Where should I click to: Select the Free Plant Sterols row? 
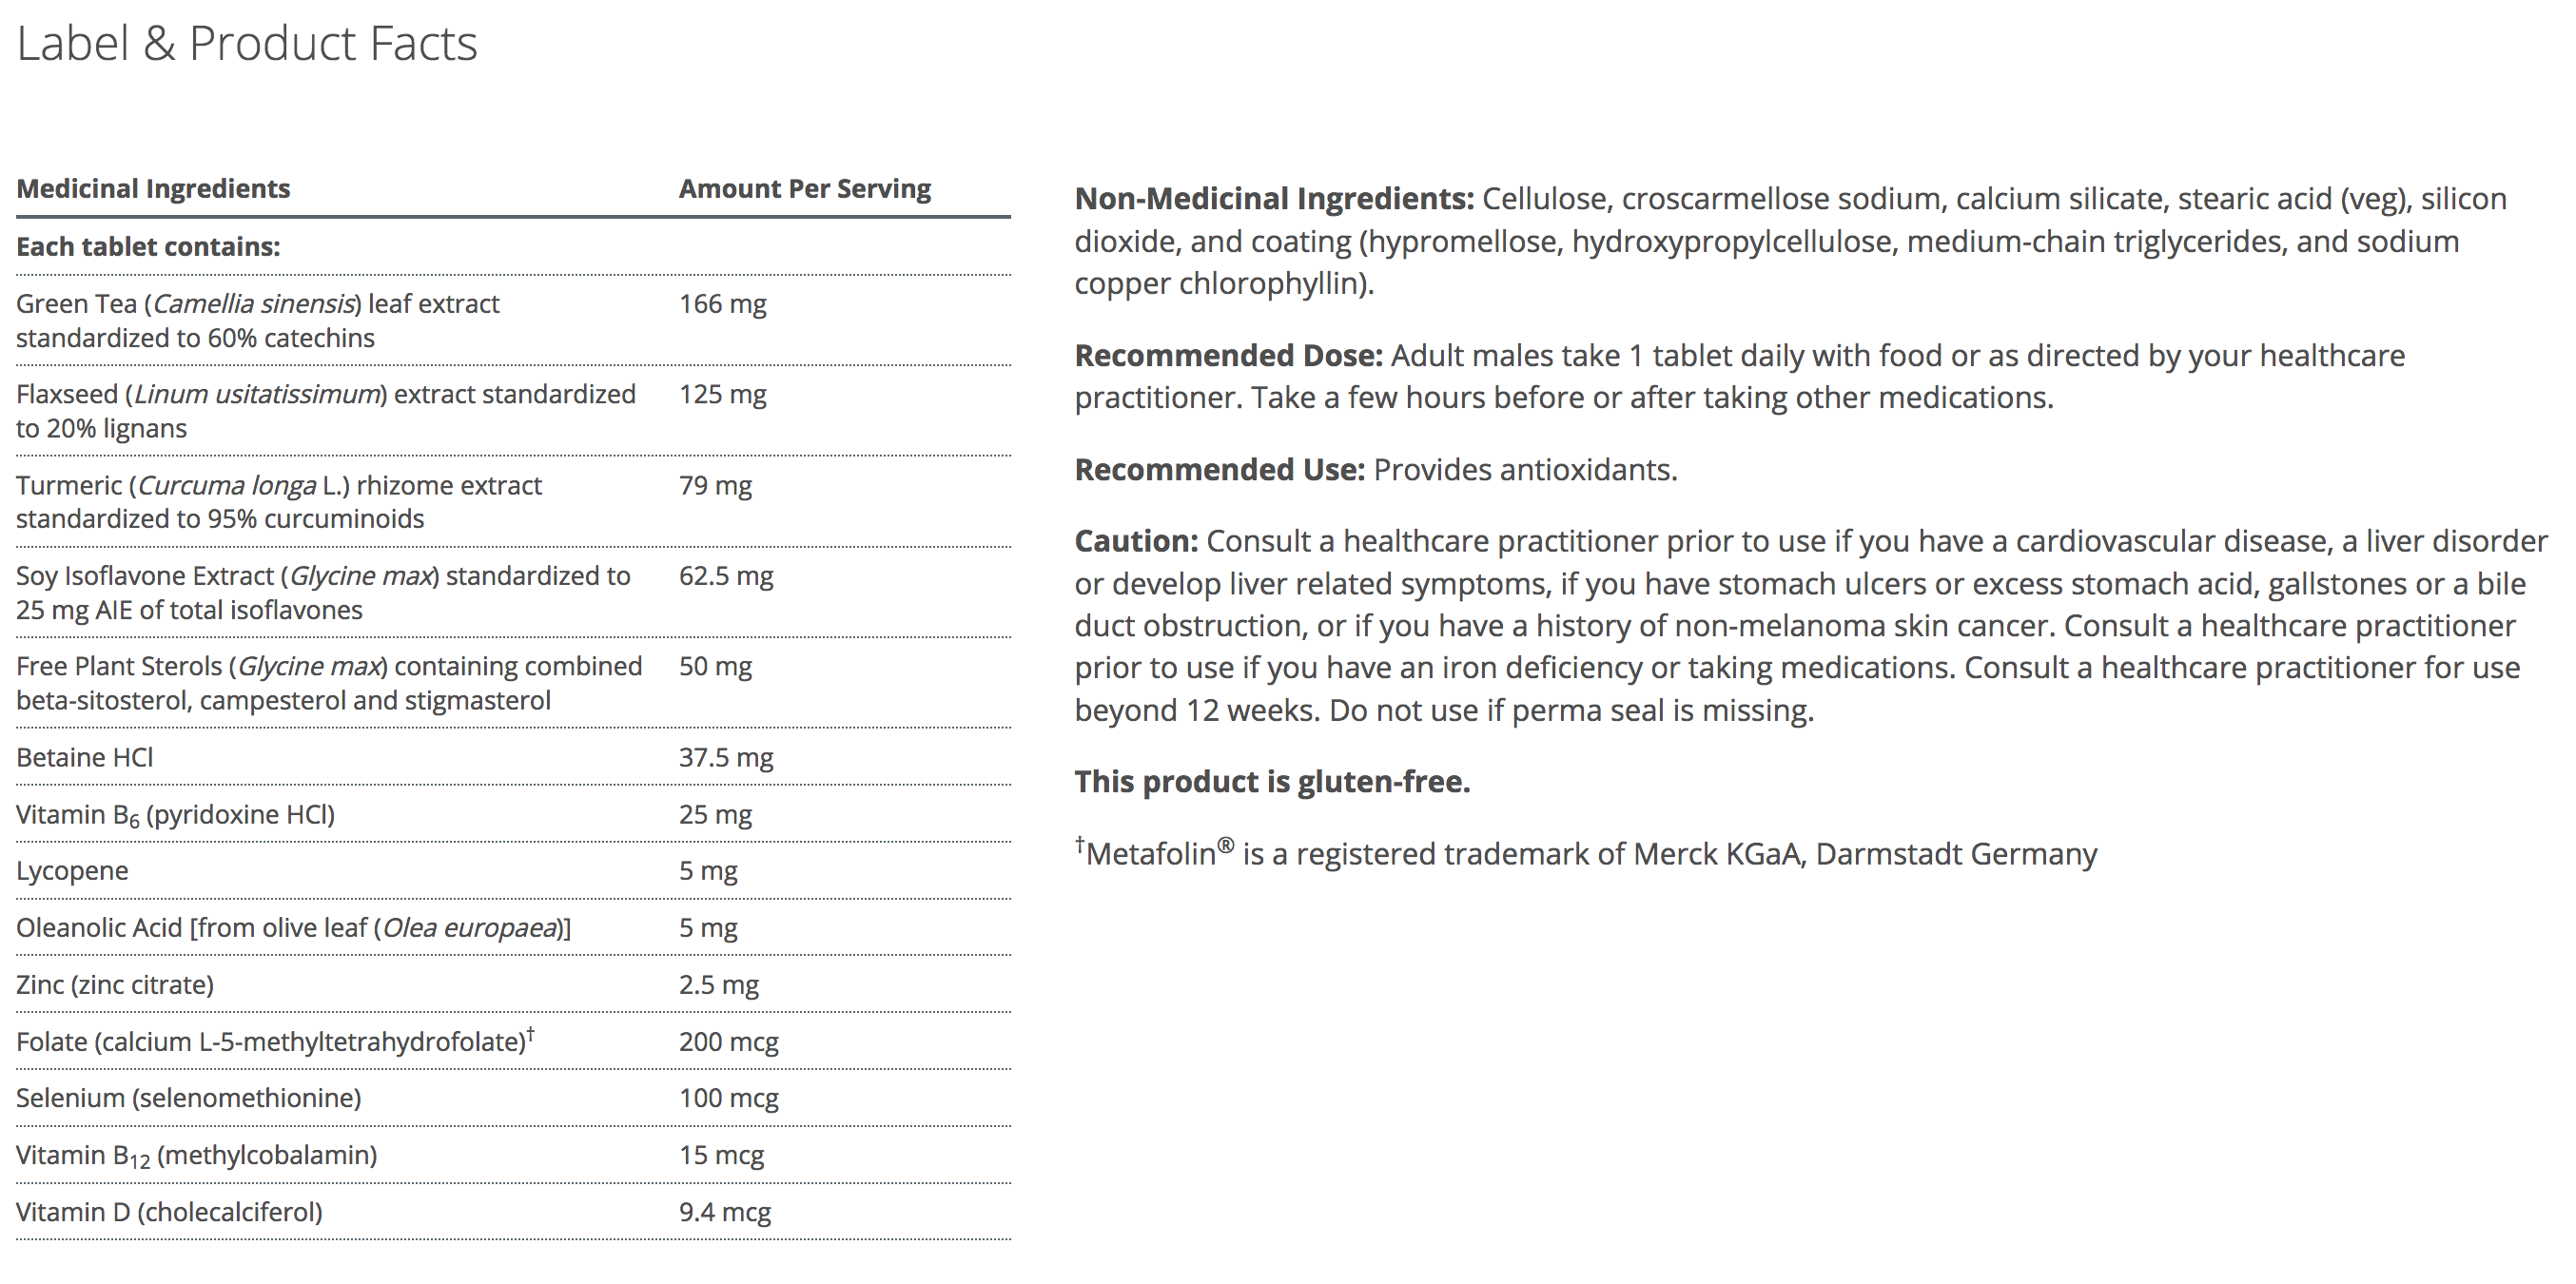(328, 683)
